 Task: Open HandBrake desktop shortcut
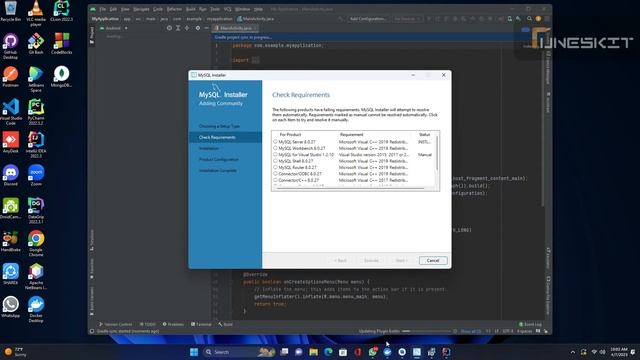(x=11, y=241)
